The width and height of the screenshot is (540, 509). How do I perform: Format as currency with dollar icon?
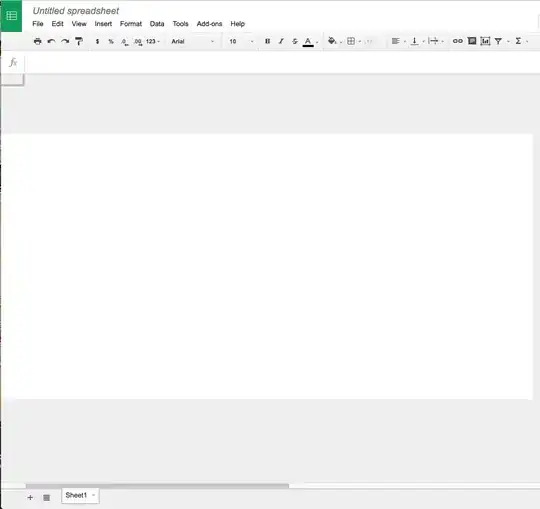[97, 41]
